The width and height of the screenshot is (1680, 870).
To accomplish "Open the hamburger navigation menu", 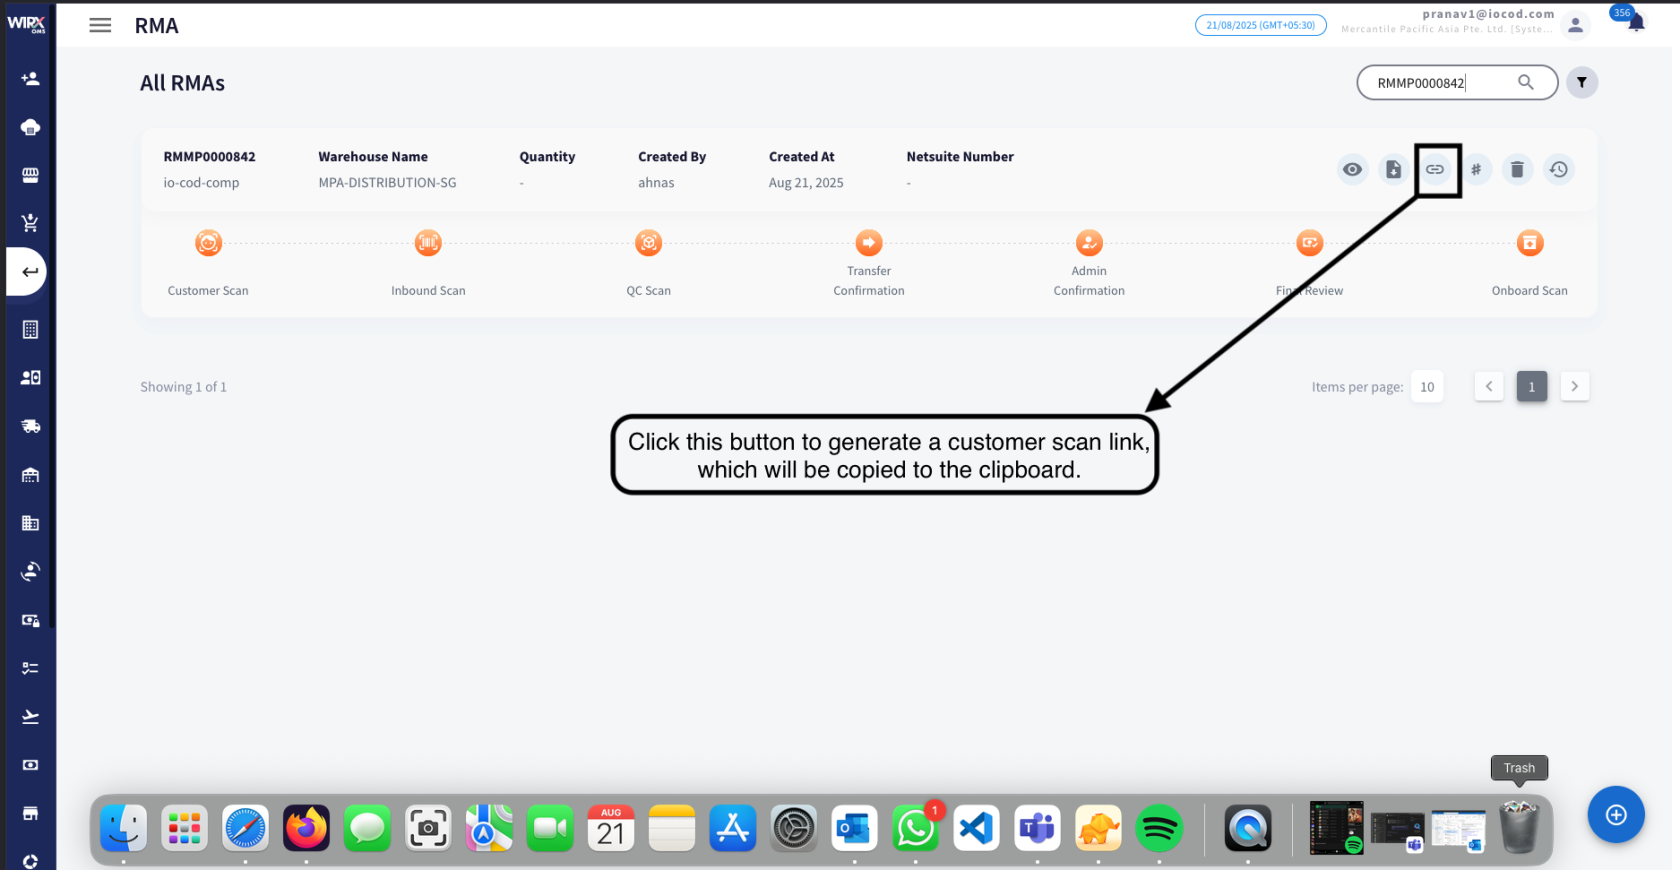I will 100,25.
